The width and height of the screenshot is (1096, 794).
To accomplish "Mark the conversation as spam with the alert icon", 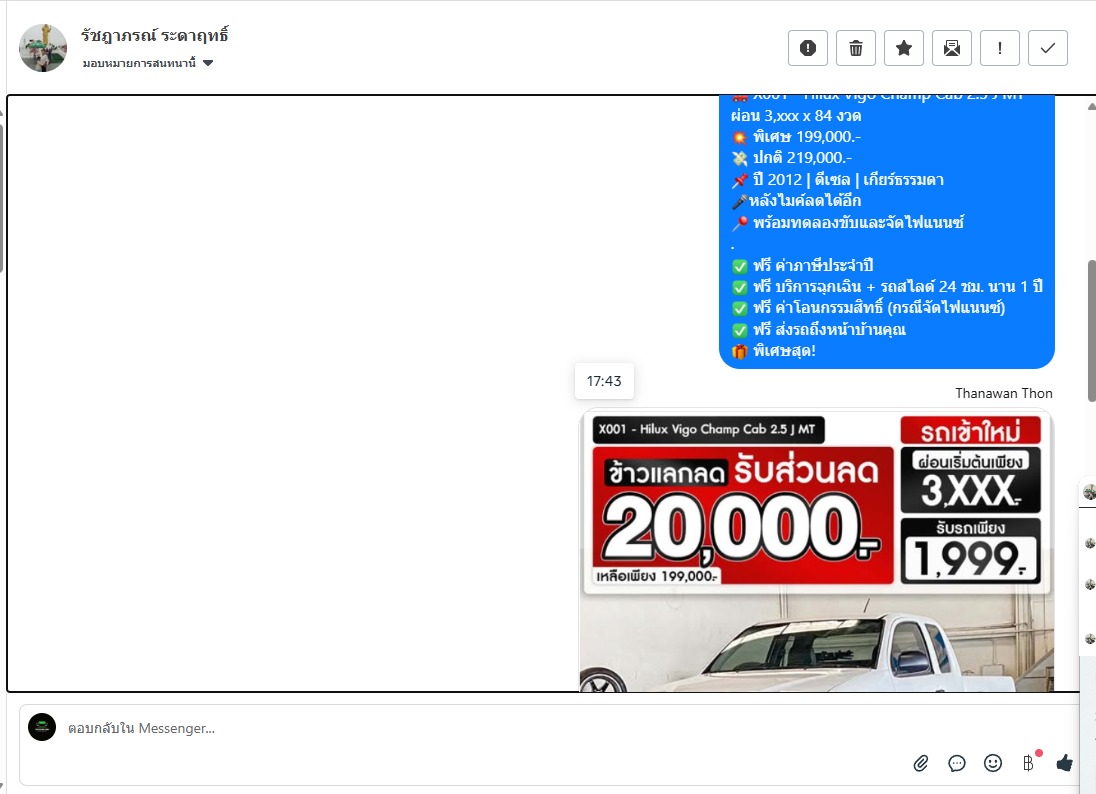I will click(807, 48).
